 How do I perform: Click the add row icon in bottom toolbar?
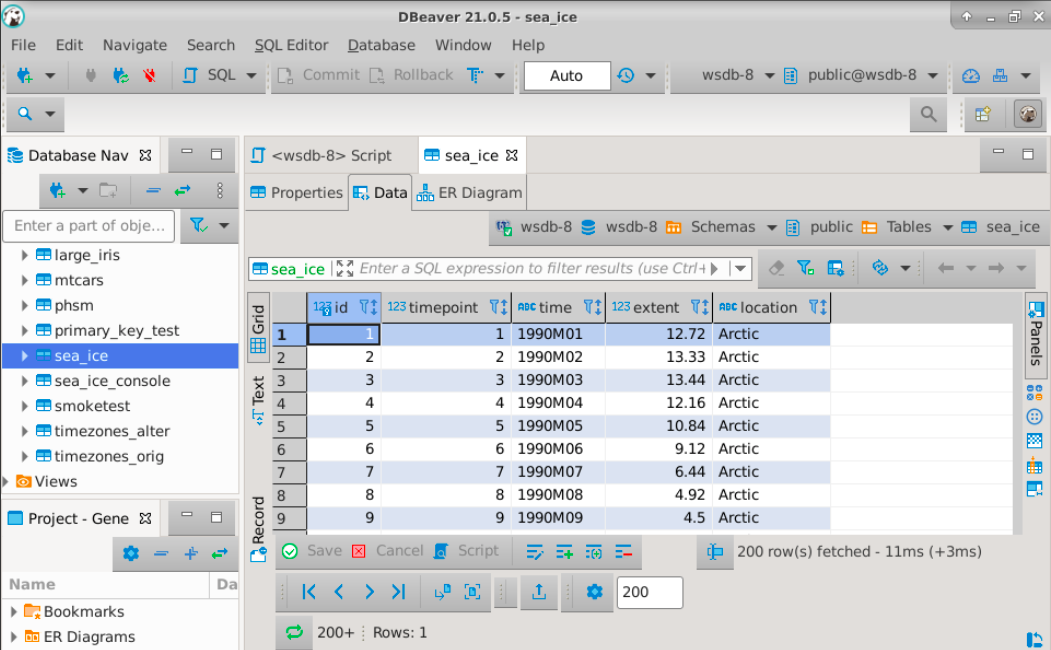(564, 552)
